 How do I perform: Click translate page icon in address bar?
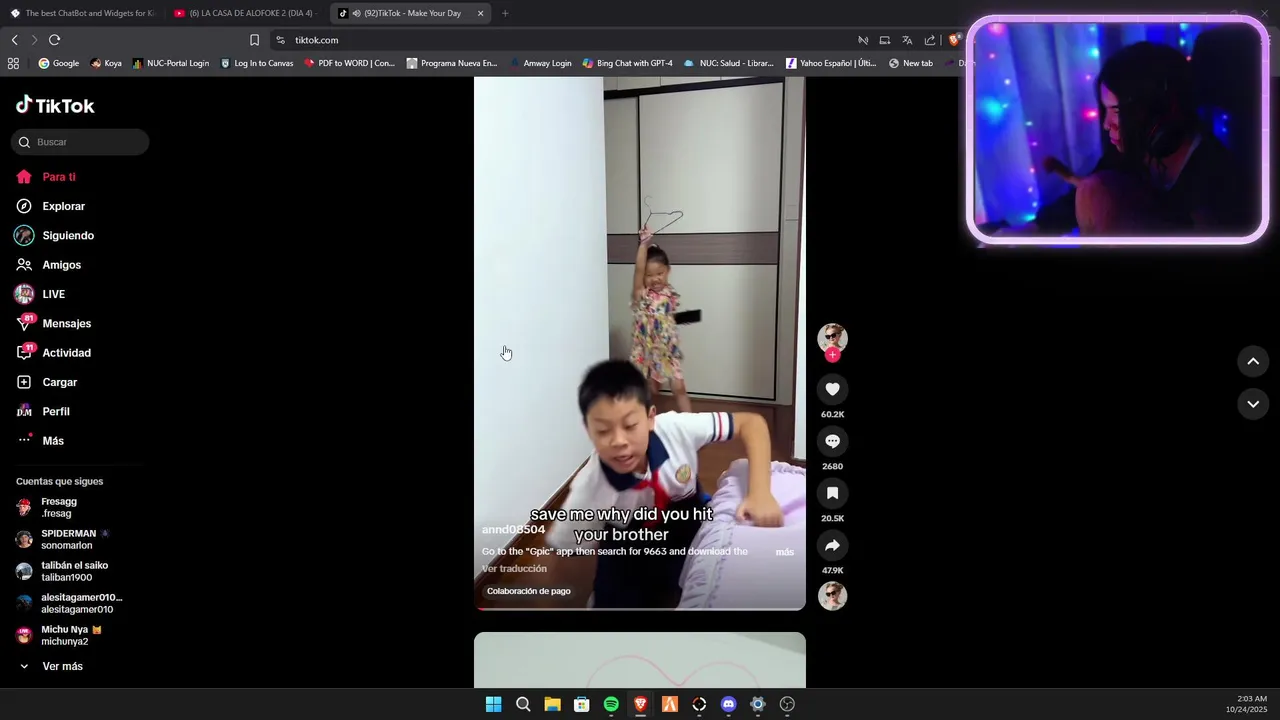(907, 40)
